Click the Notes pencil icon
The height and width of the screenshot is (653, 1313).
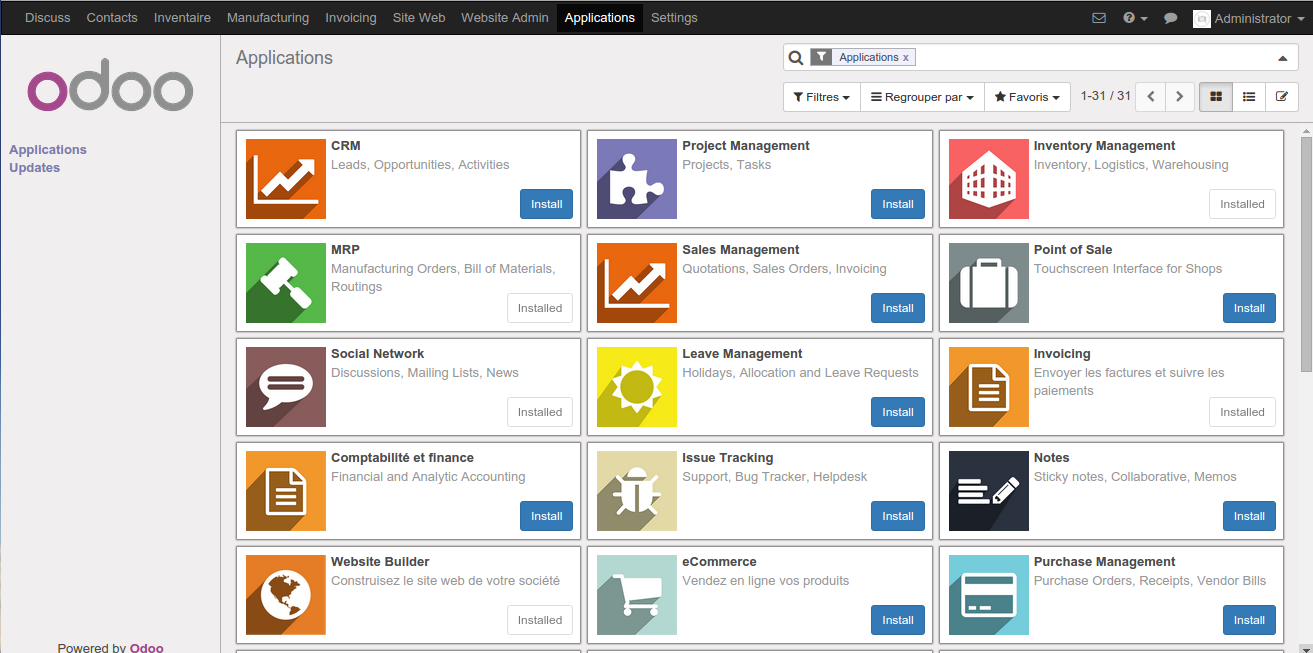tap(988, 491)
